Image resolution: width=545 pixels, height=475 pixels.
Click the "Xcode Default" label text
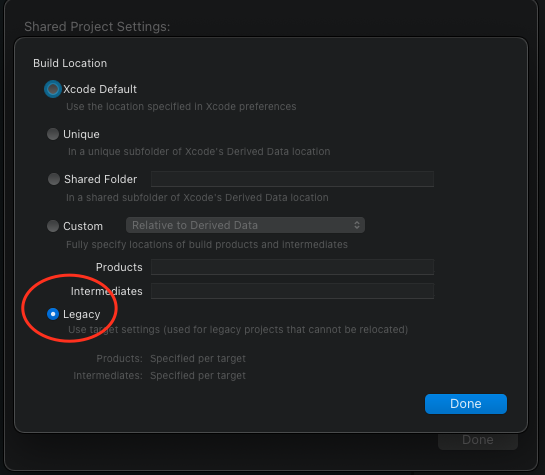(x=100, y=89)
